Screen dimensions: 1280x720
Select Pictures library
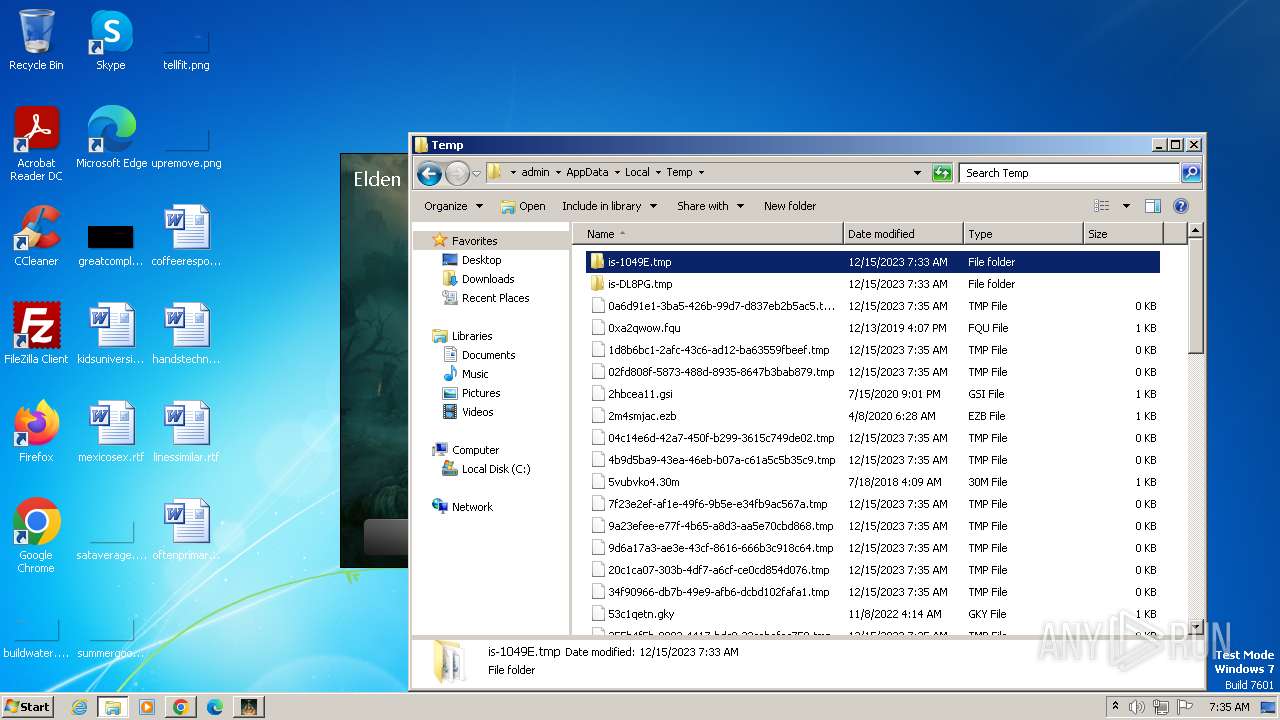coord(481,393)
